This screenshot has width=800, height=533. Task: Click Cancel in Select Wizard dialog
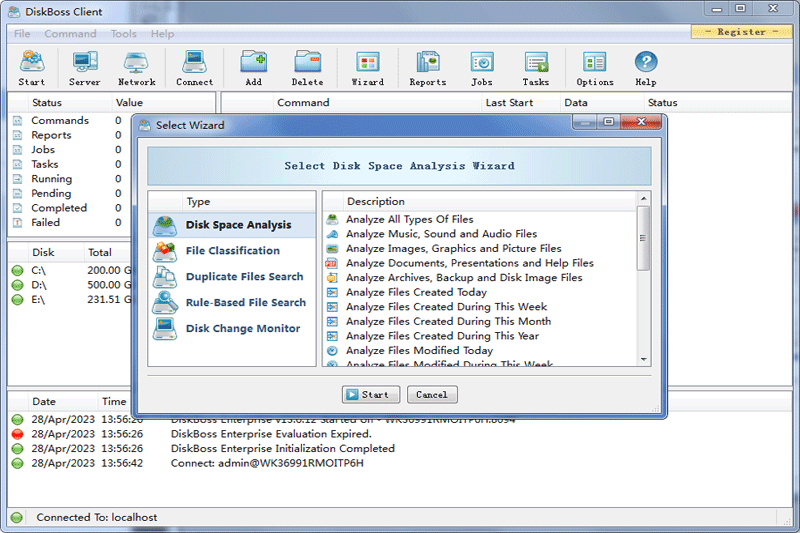(432, 395)
